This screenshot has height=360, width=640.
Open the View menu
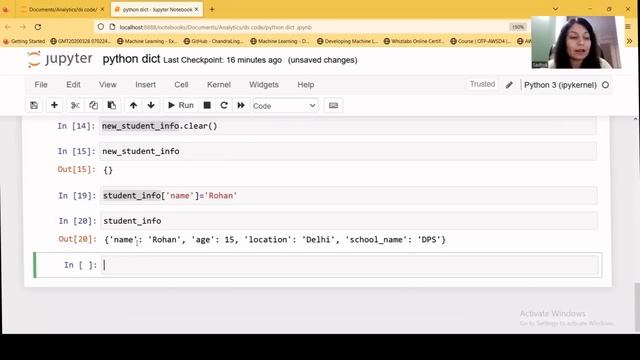(x=108, y=84)
